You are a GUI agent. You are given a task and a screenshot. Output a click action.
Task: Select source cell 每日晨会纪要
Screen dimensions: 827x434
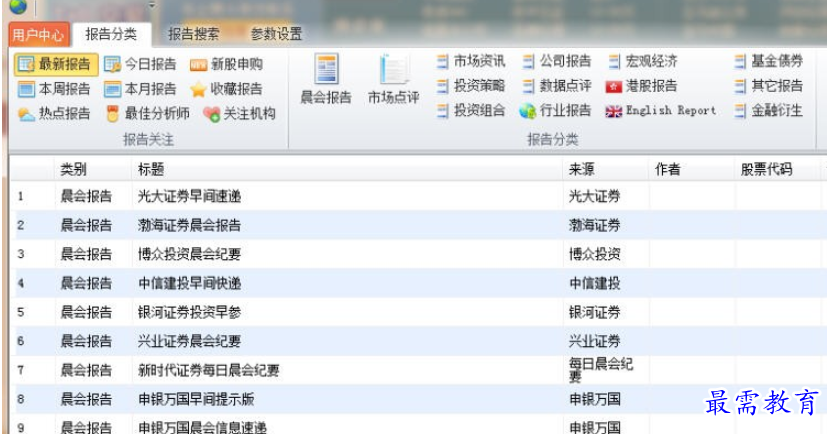[x=601, y=370]
